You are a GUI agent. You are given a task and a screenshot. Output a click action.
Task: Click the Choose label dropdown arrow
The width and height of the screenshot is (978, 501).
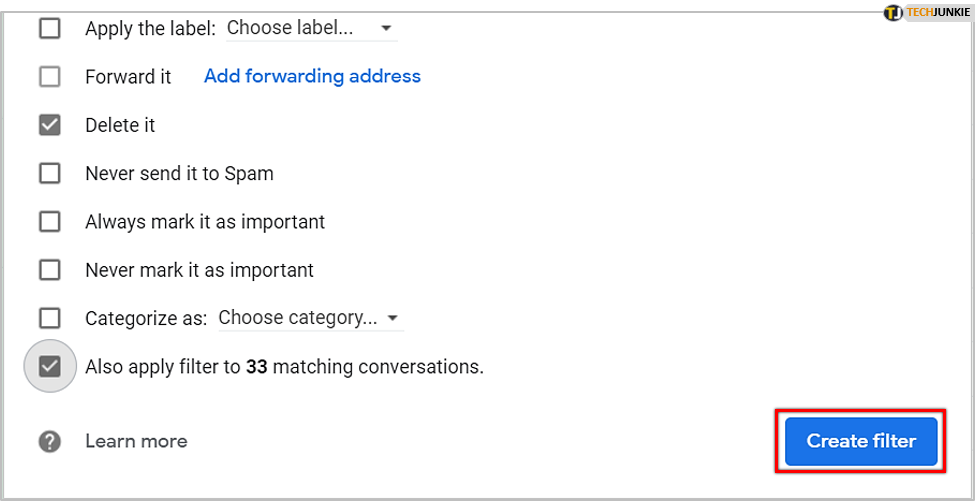tap(387, 29)
